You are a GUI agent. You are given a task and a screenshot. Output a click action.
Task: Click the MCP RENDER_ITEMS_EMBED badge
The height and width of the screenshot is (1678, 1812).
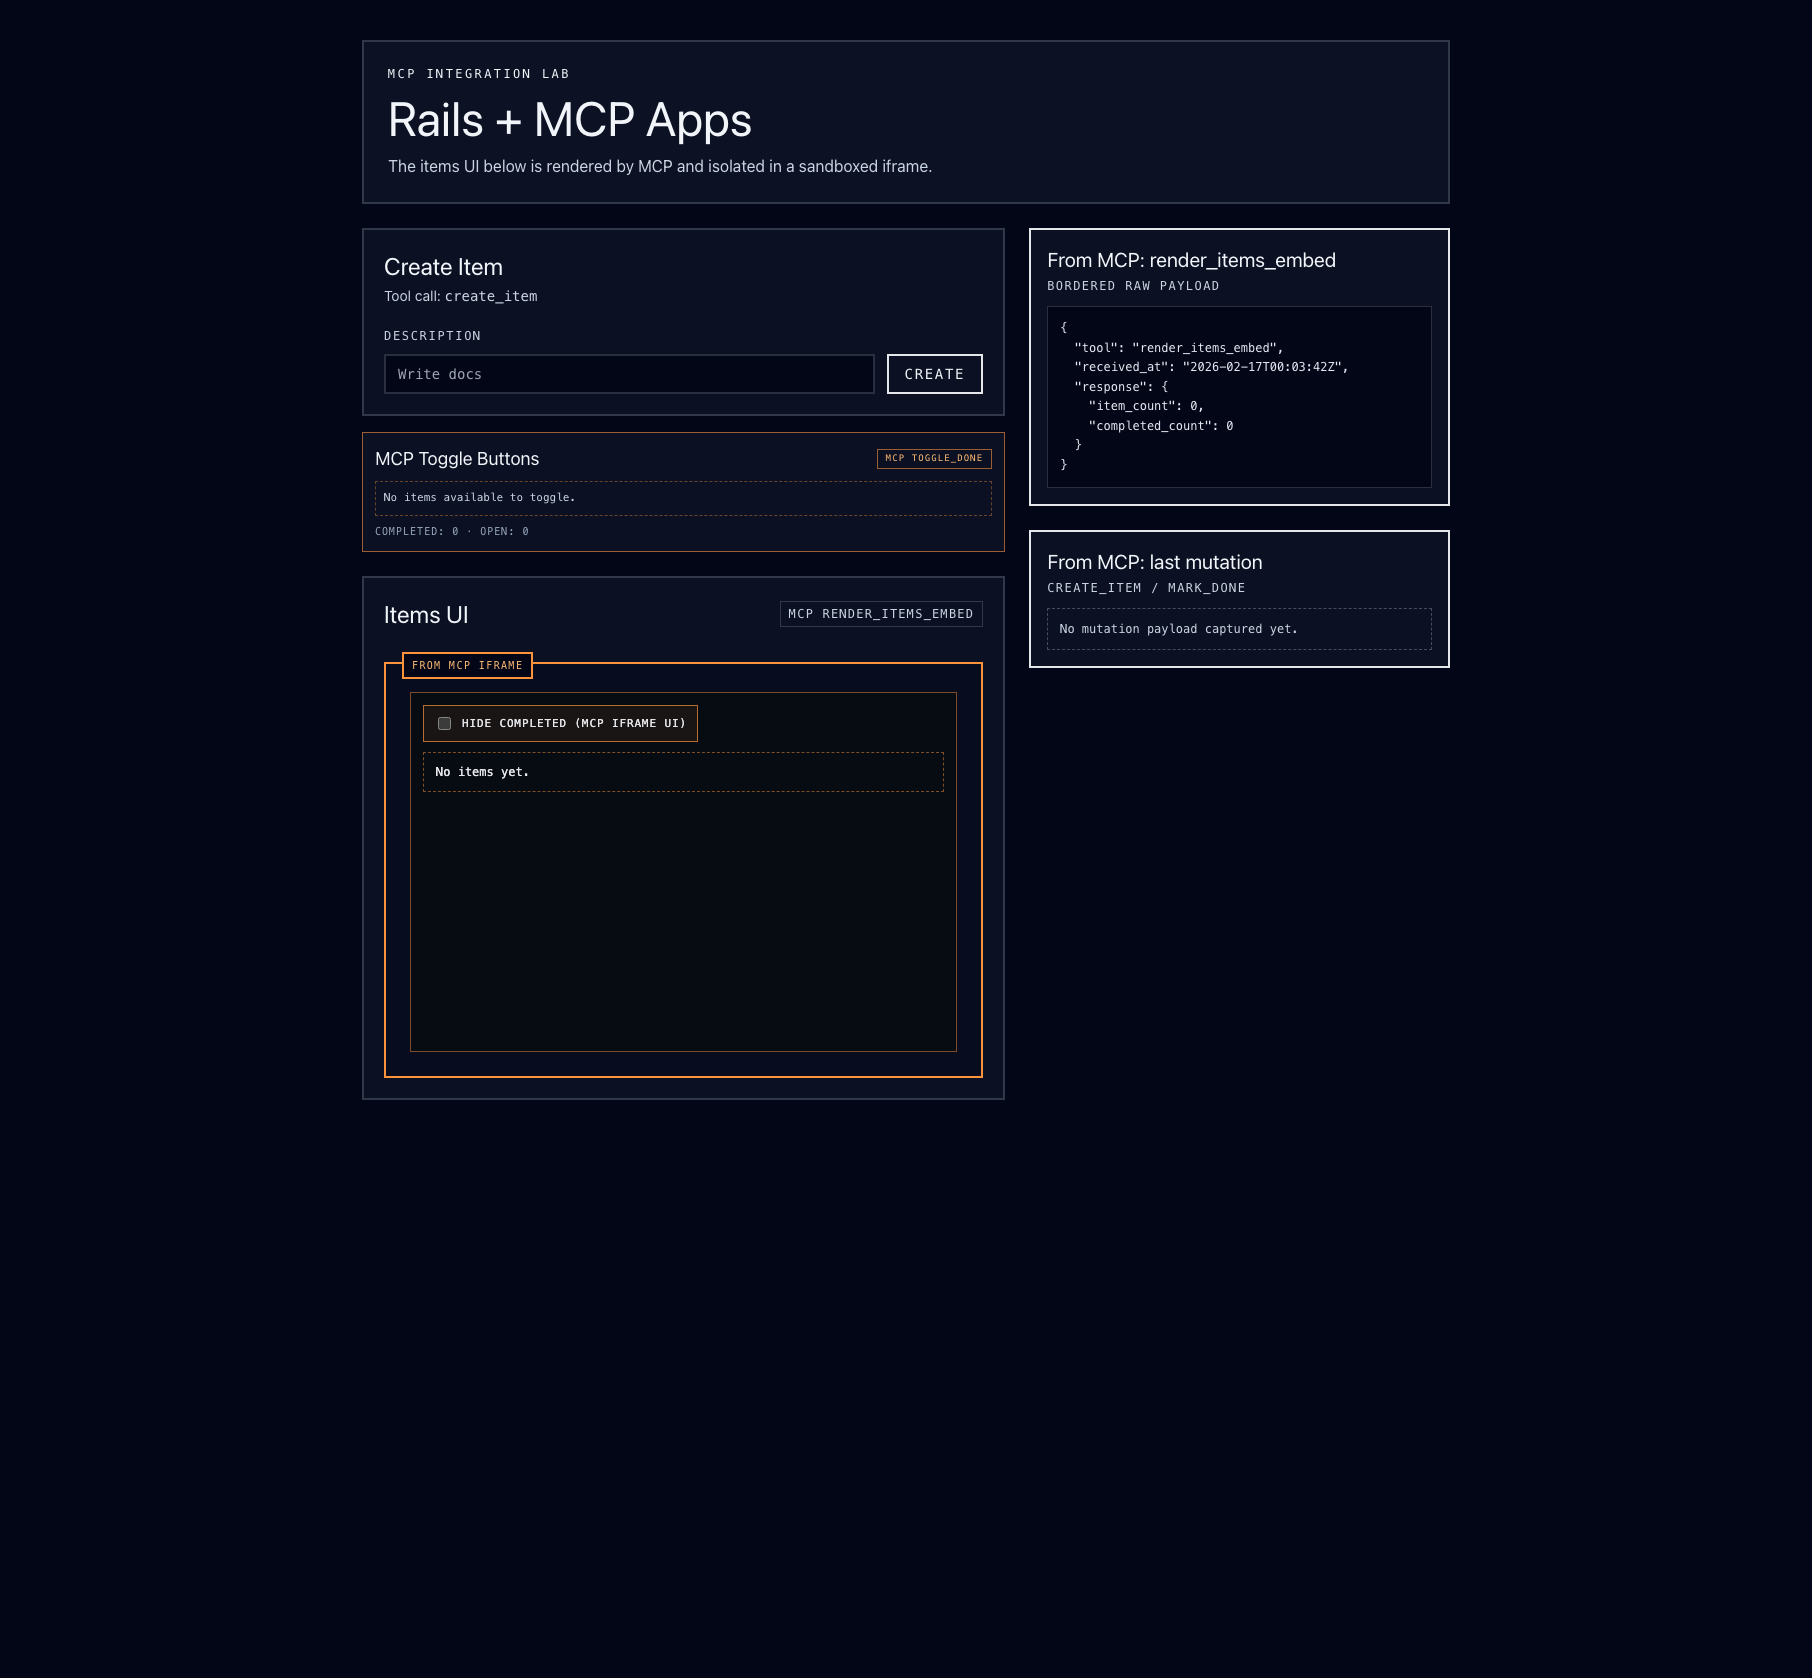880,613
